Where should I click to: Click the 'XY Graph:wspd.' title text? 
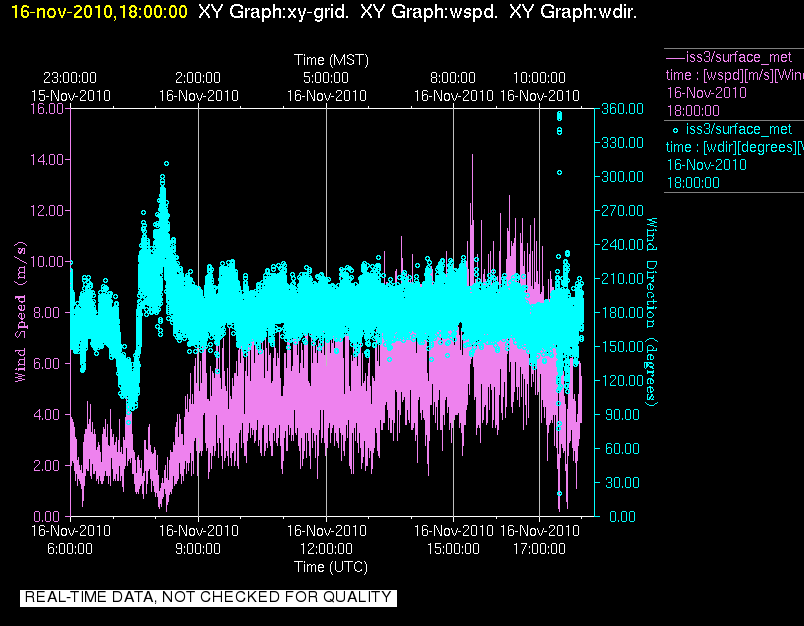(429, 12)
